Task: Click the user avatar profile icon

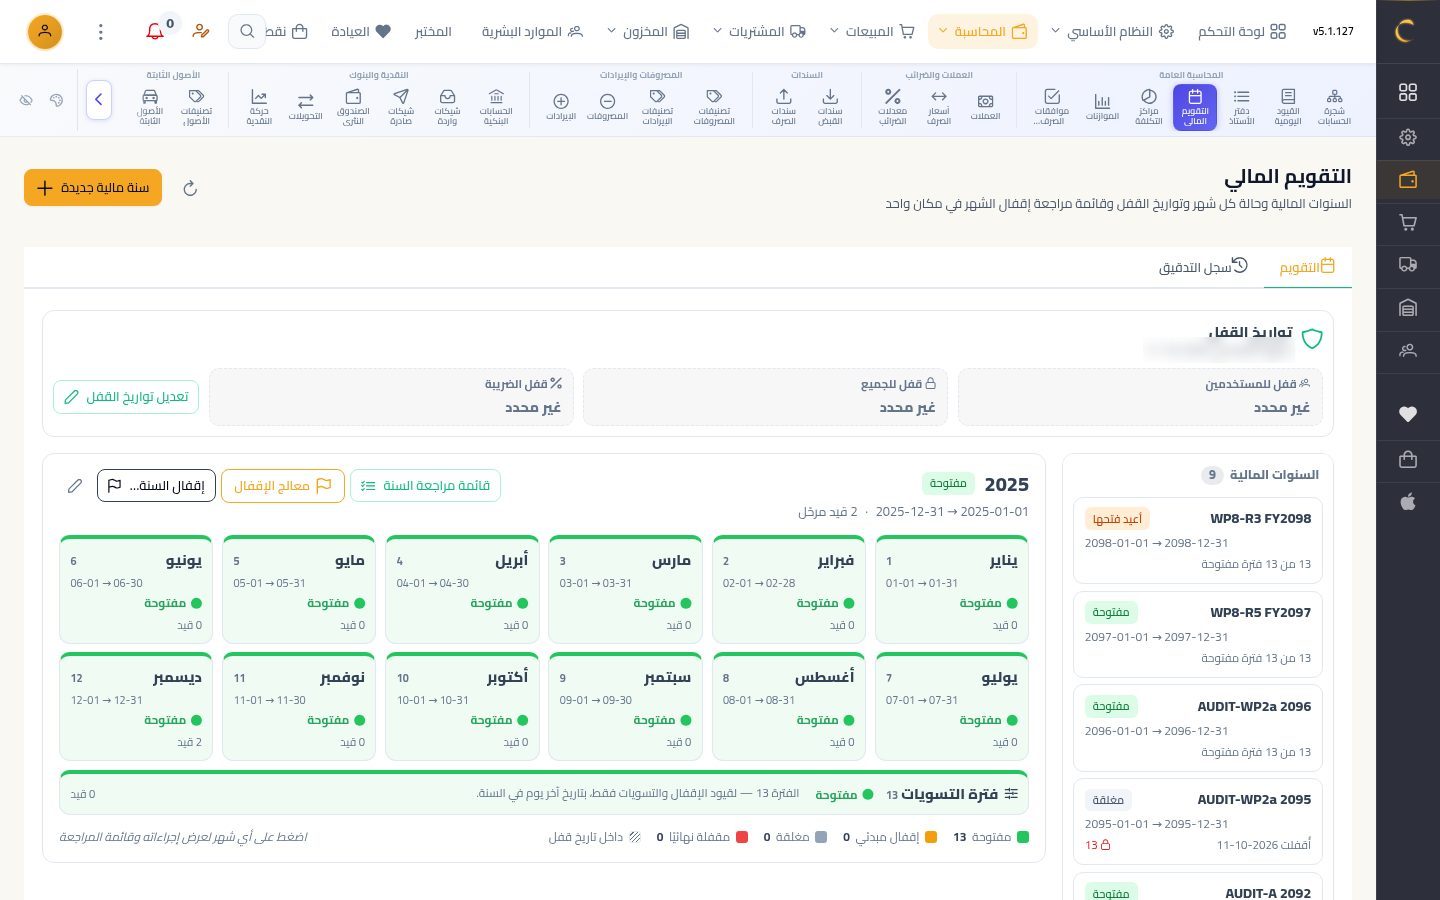Action: [44, 32]
